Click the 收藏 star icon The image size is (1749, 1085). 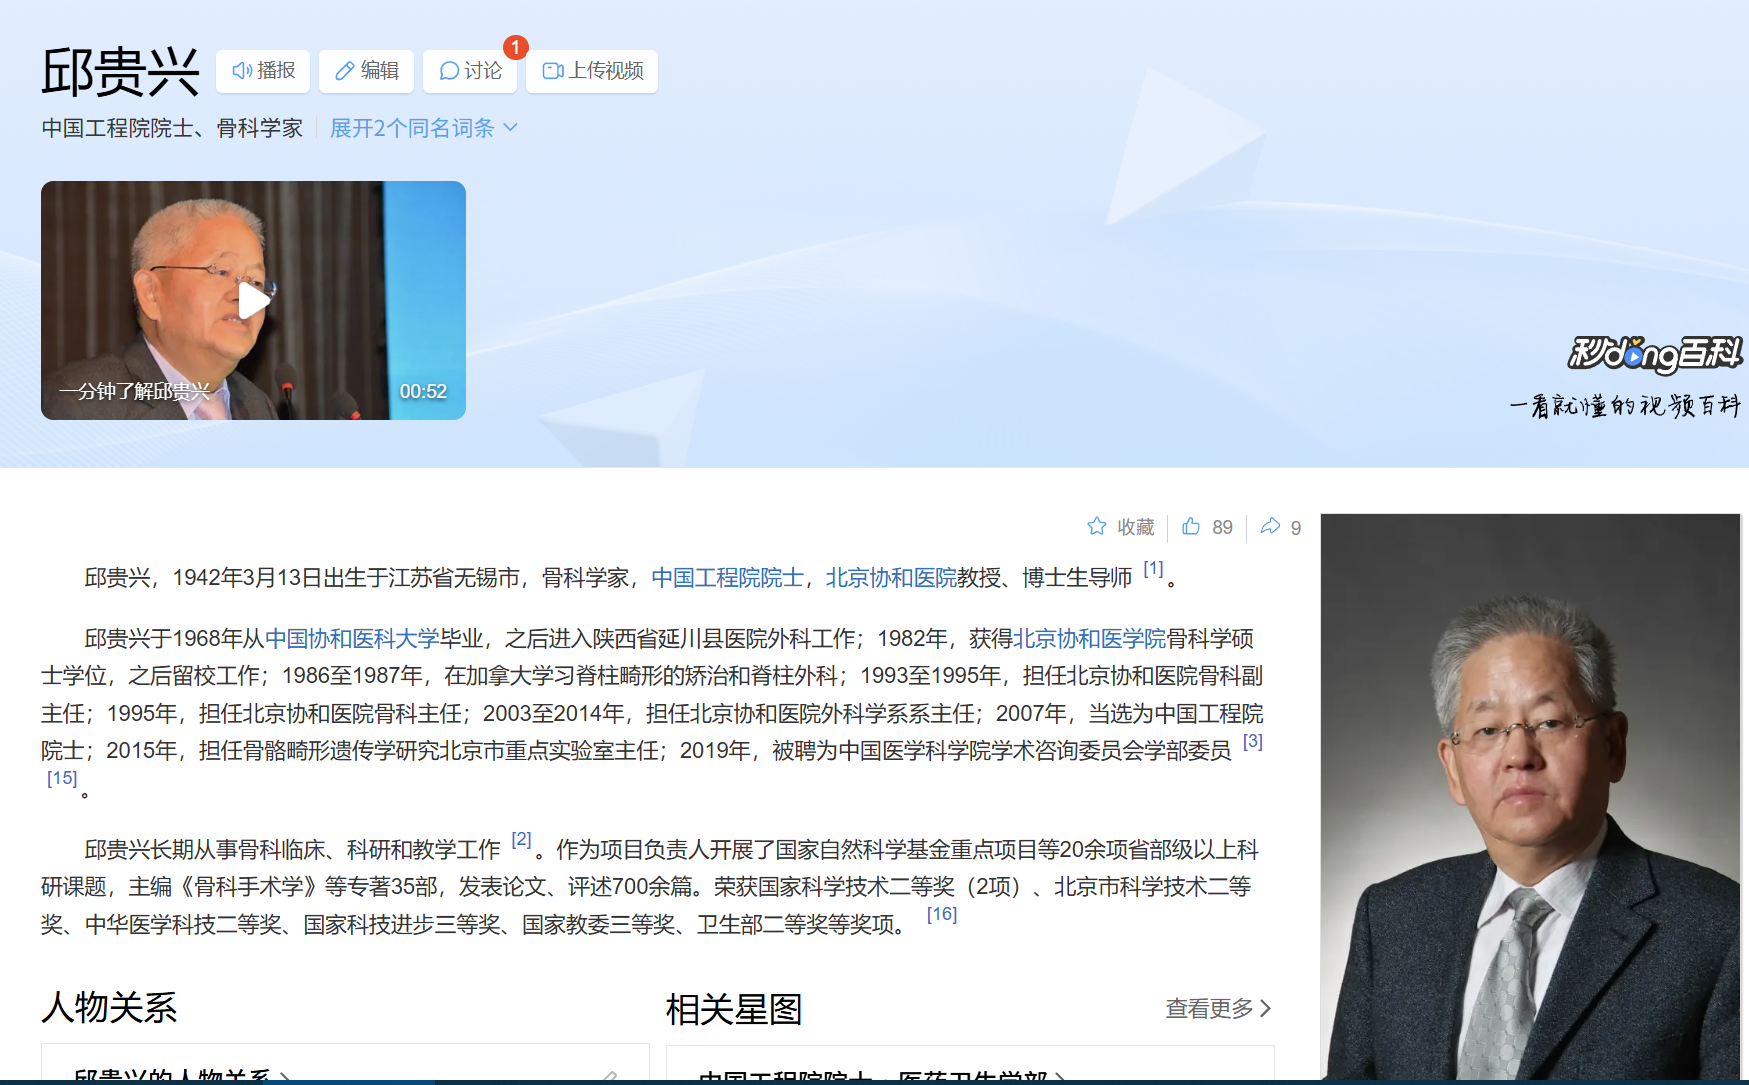[1097, 526]
